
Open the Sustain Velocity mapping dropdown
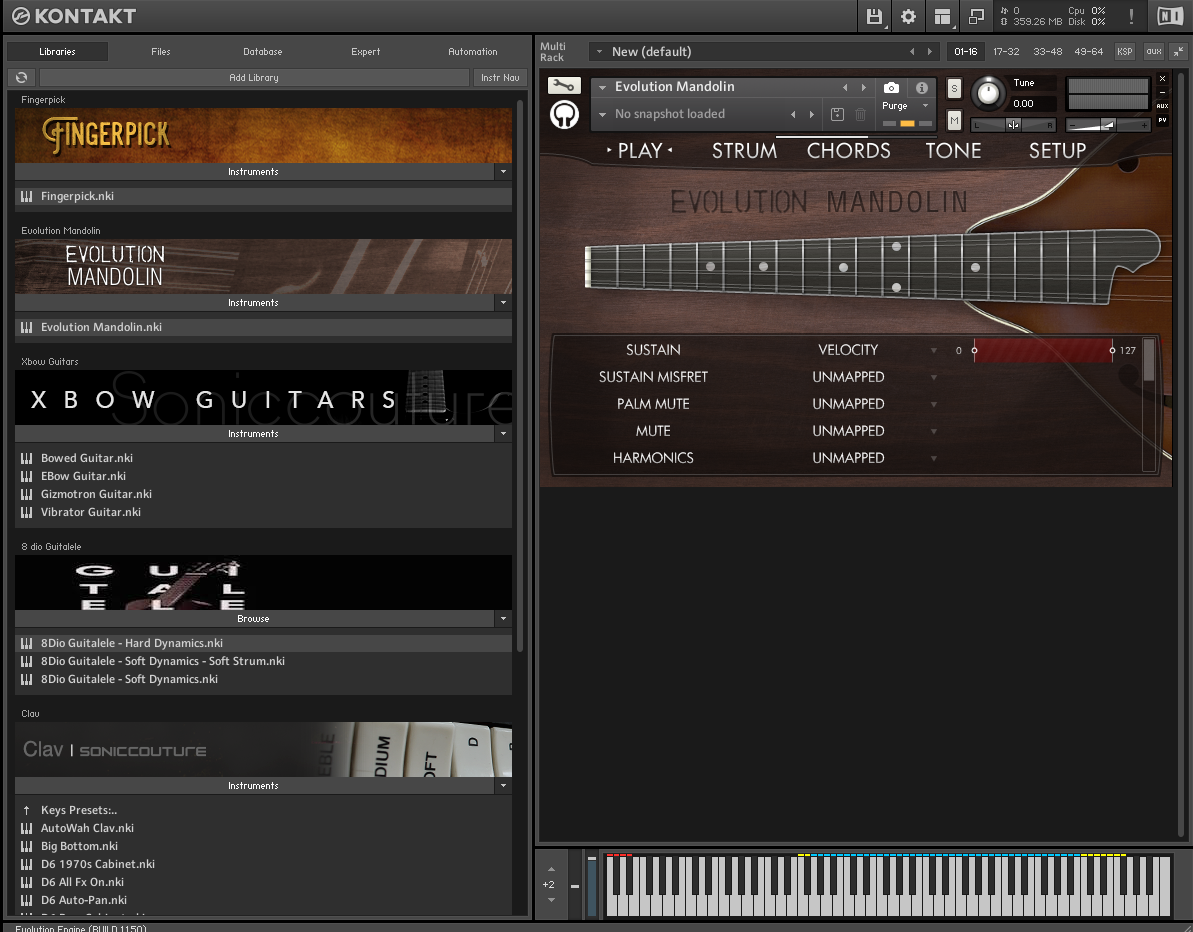(934, 351)
